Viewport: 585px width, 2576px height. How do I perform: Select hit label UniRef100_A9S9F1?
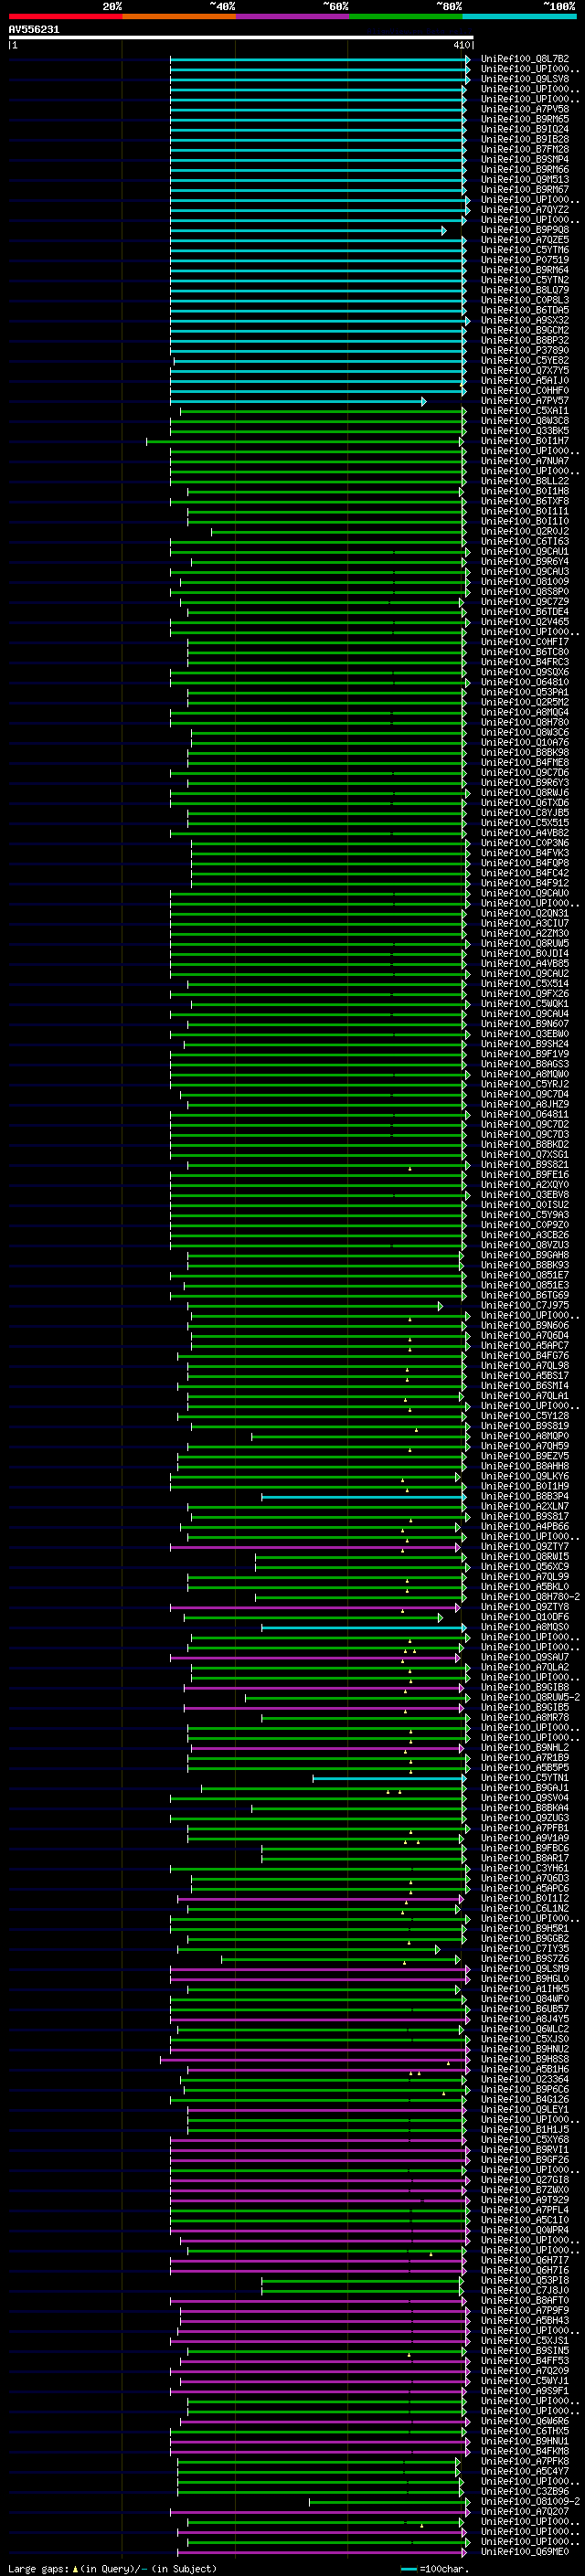pyautogui.click(x=524, y=2392)
